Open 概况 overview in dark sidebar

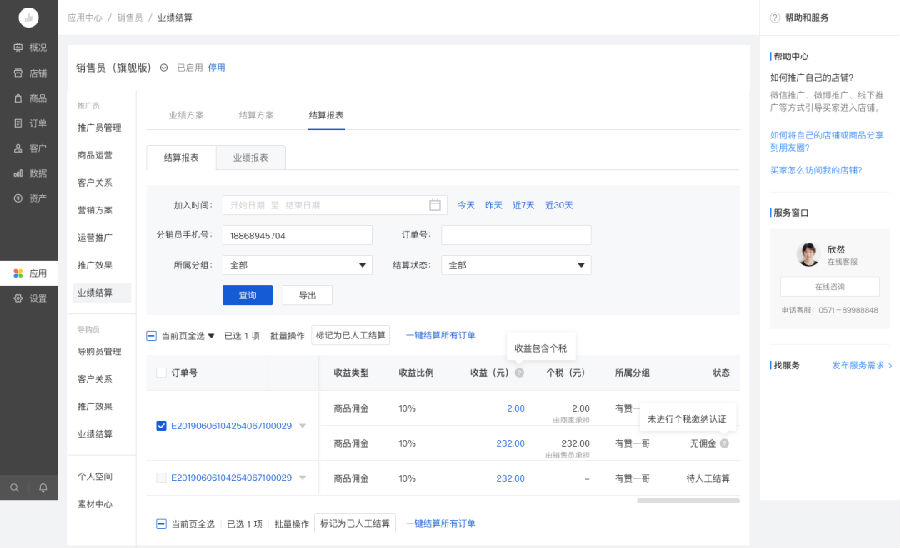click(29, 48)
